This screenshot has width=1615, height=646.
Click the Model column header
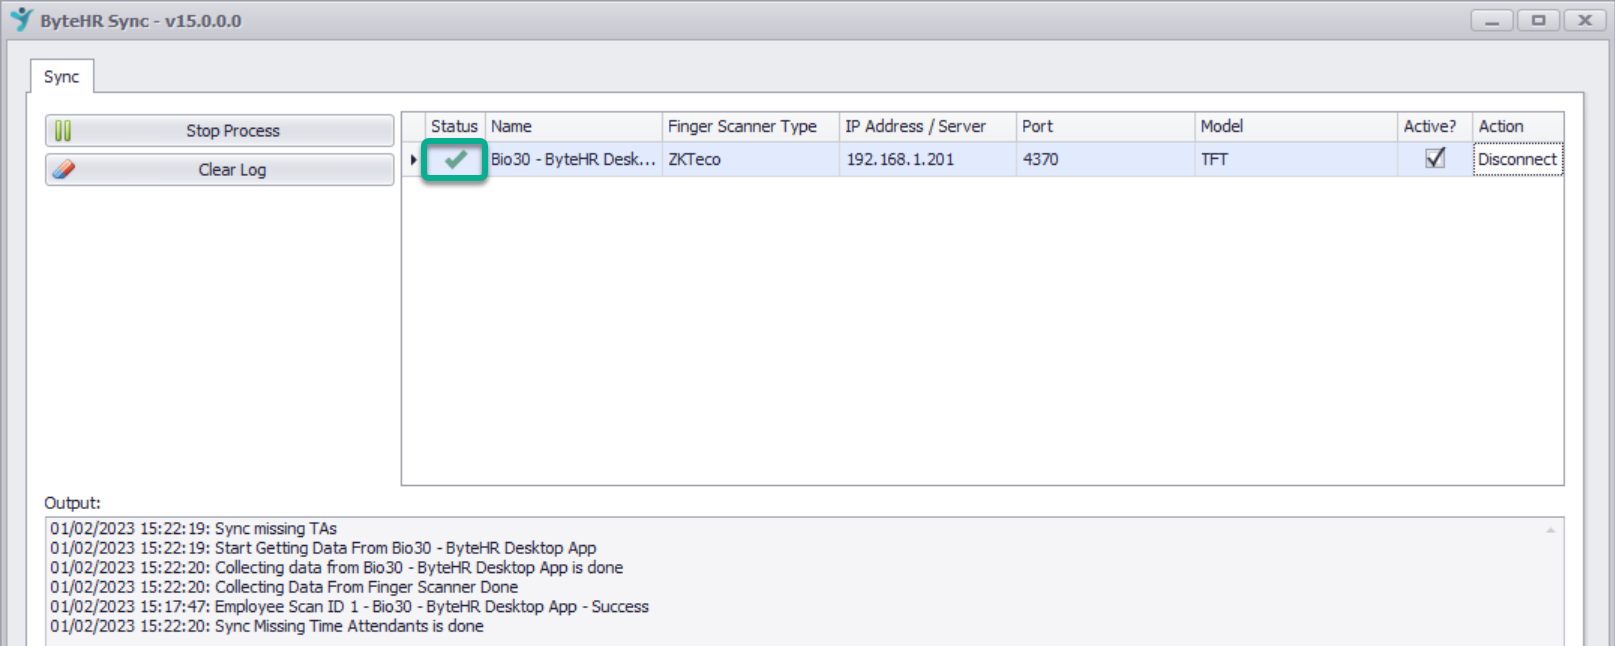tap(1296, 126)
